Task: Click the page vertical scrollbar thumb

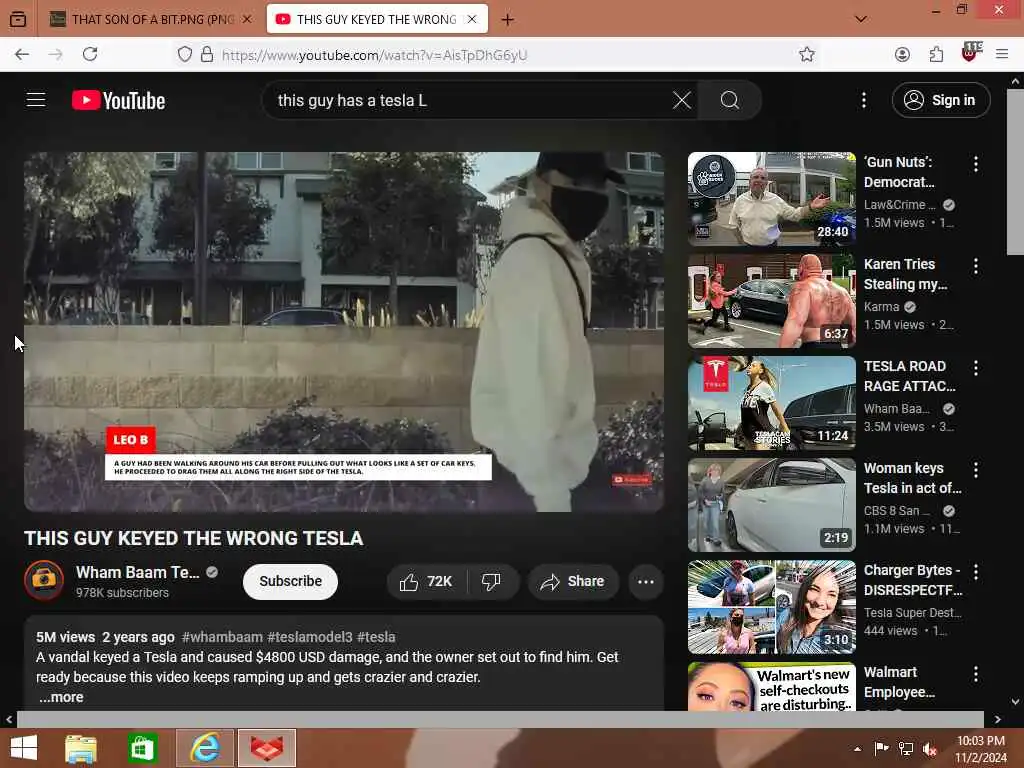Action: pos(1015,172)
